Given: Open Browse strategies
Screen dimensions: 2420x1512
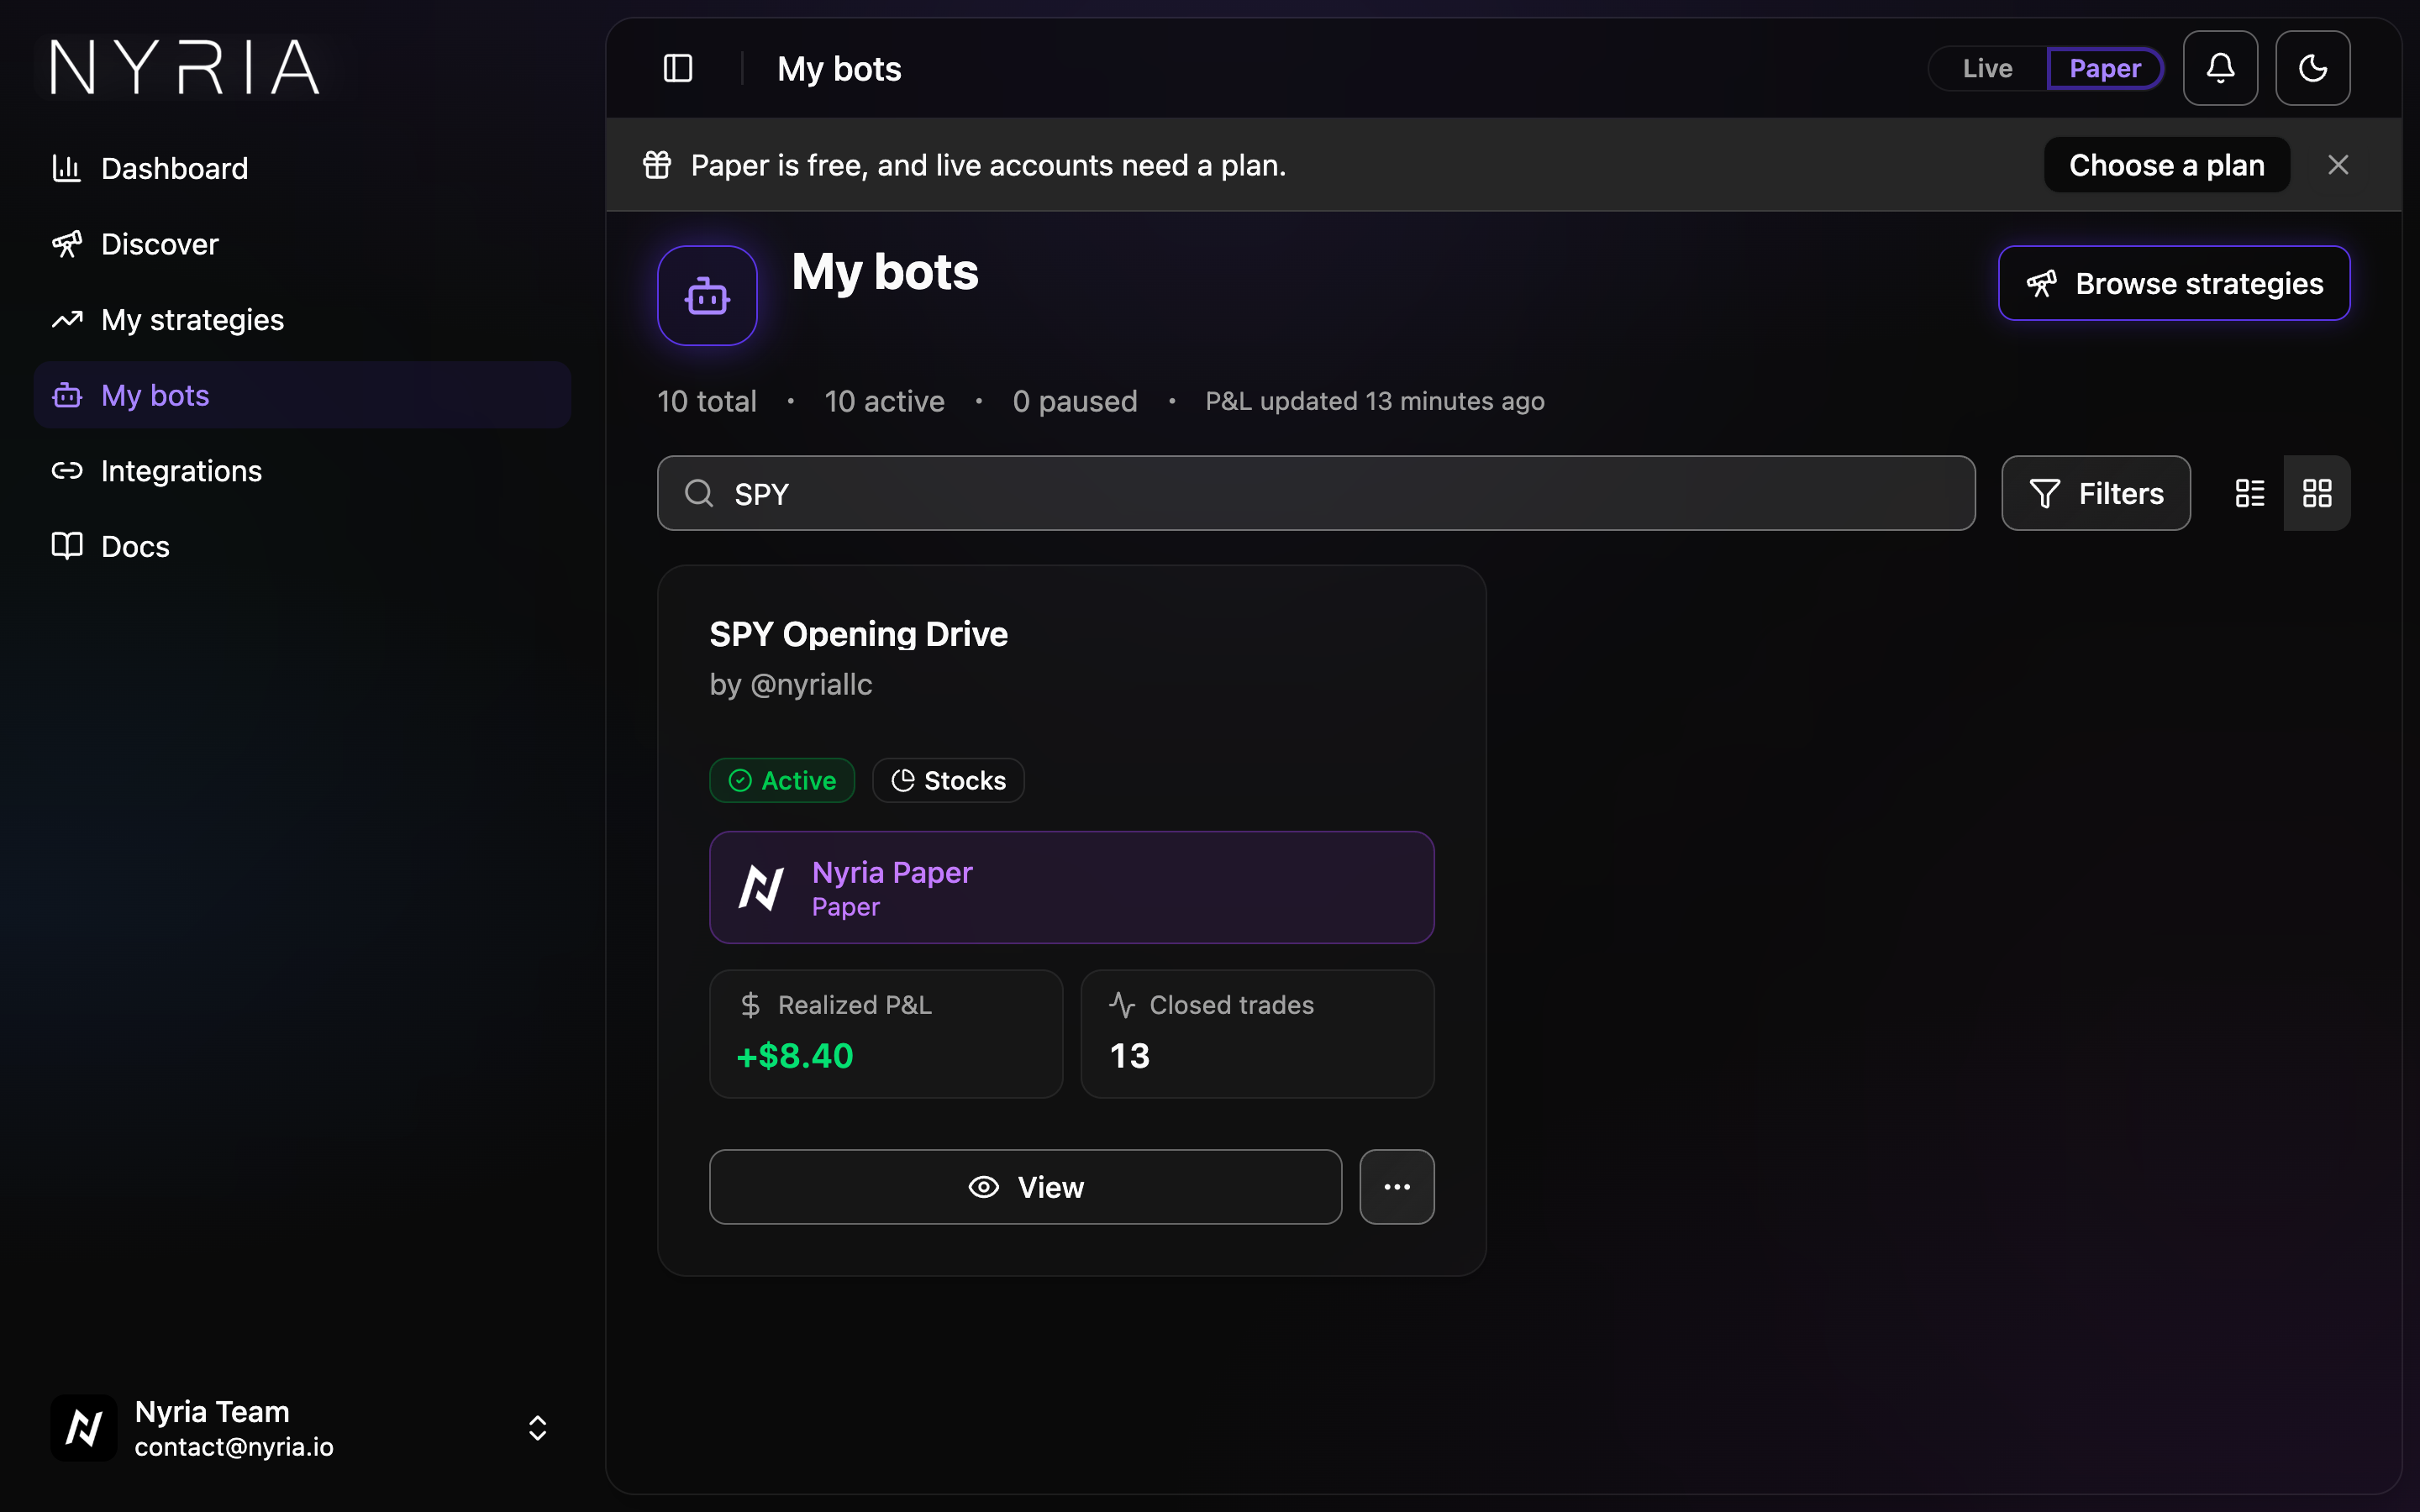Looking at the screenshot, I should point(2173,283).
